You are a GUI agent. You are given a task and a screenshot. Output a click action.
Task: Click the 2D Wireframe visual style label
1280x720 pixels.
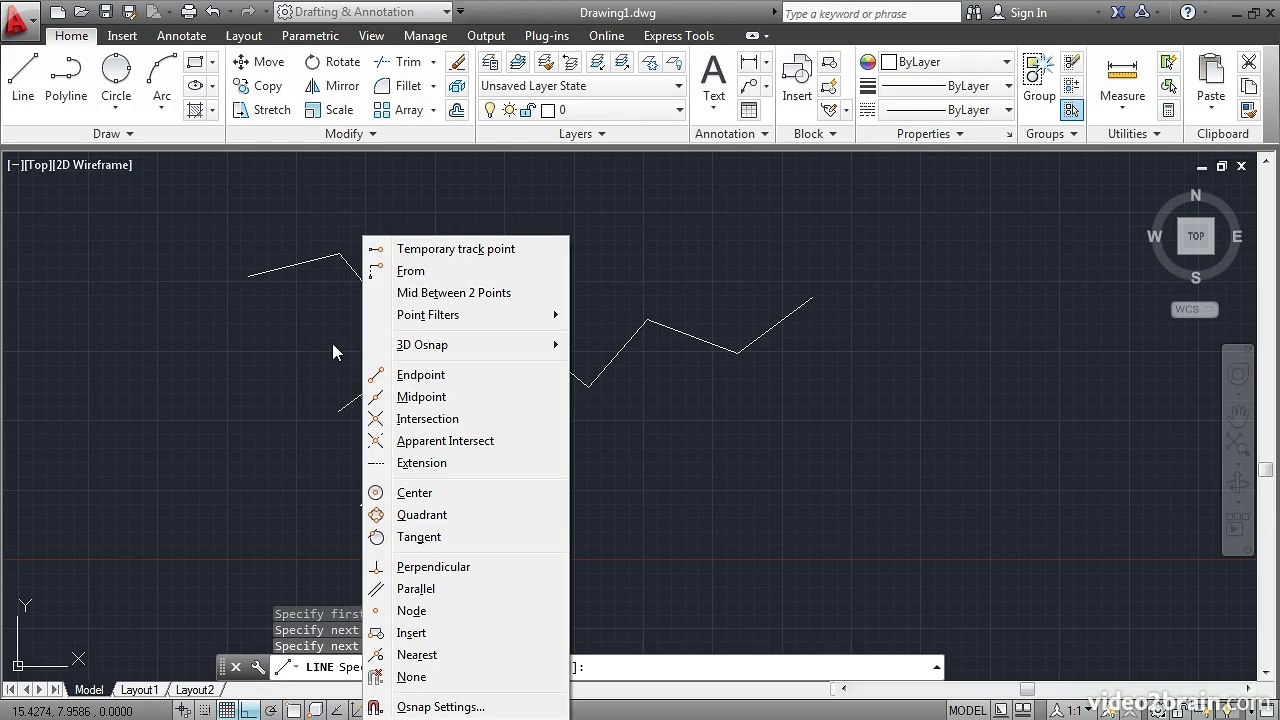[92, 165]
